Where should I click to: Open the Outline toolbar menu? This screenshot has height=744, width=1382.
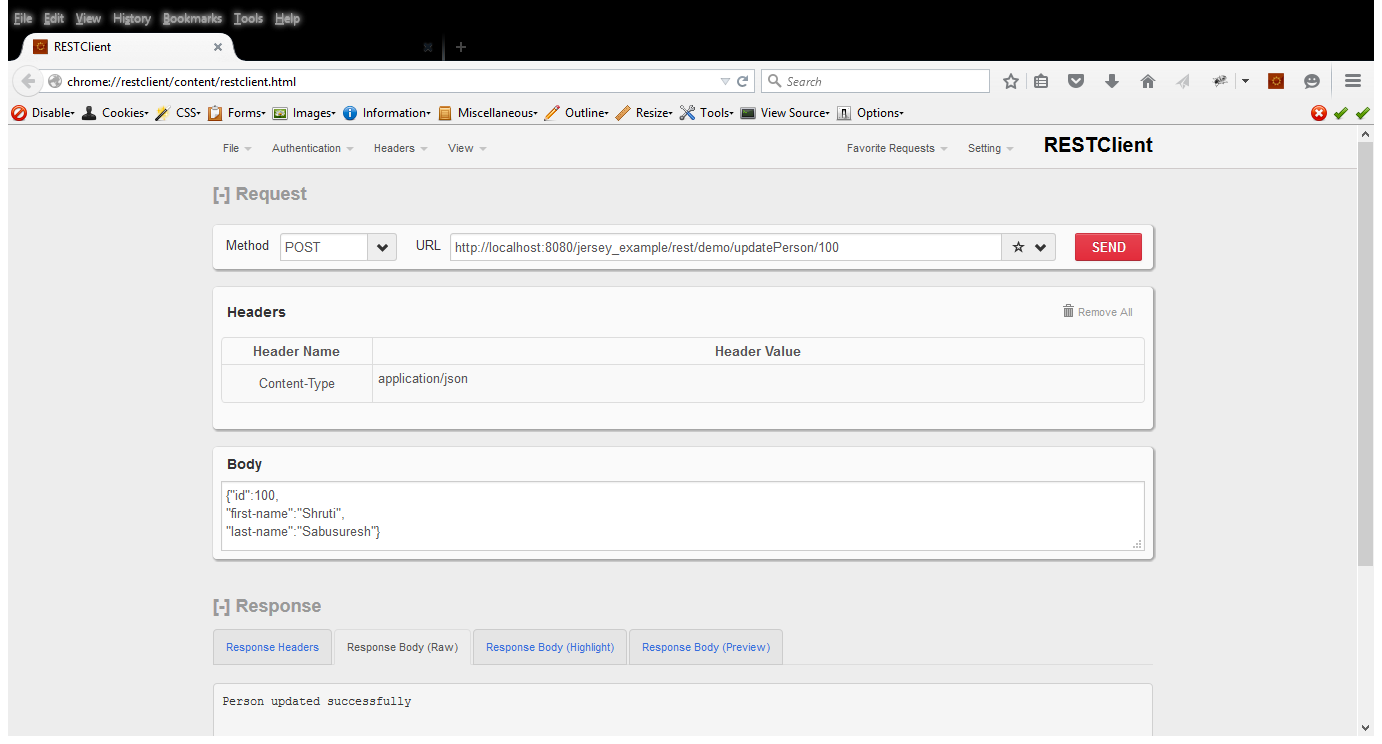[x=577, y=113]
